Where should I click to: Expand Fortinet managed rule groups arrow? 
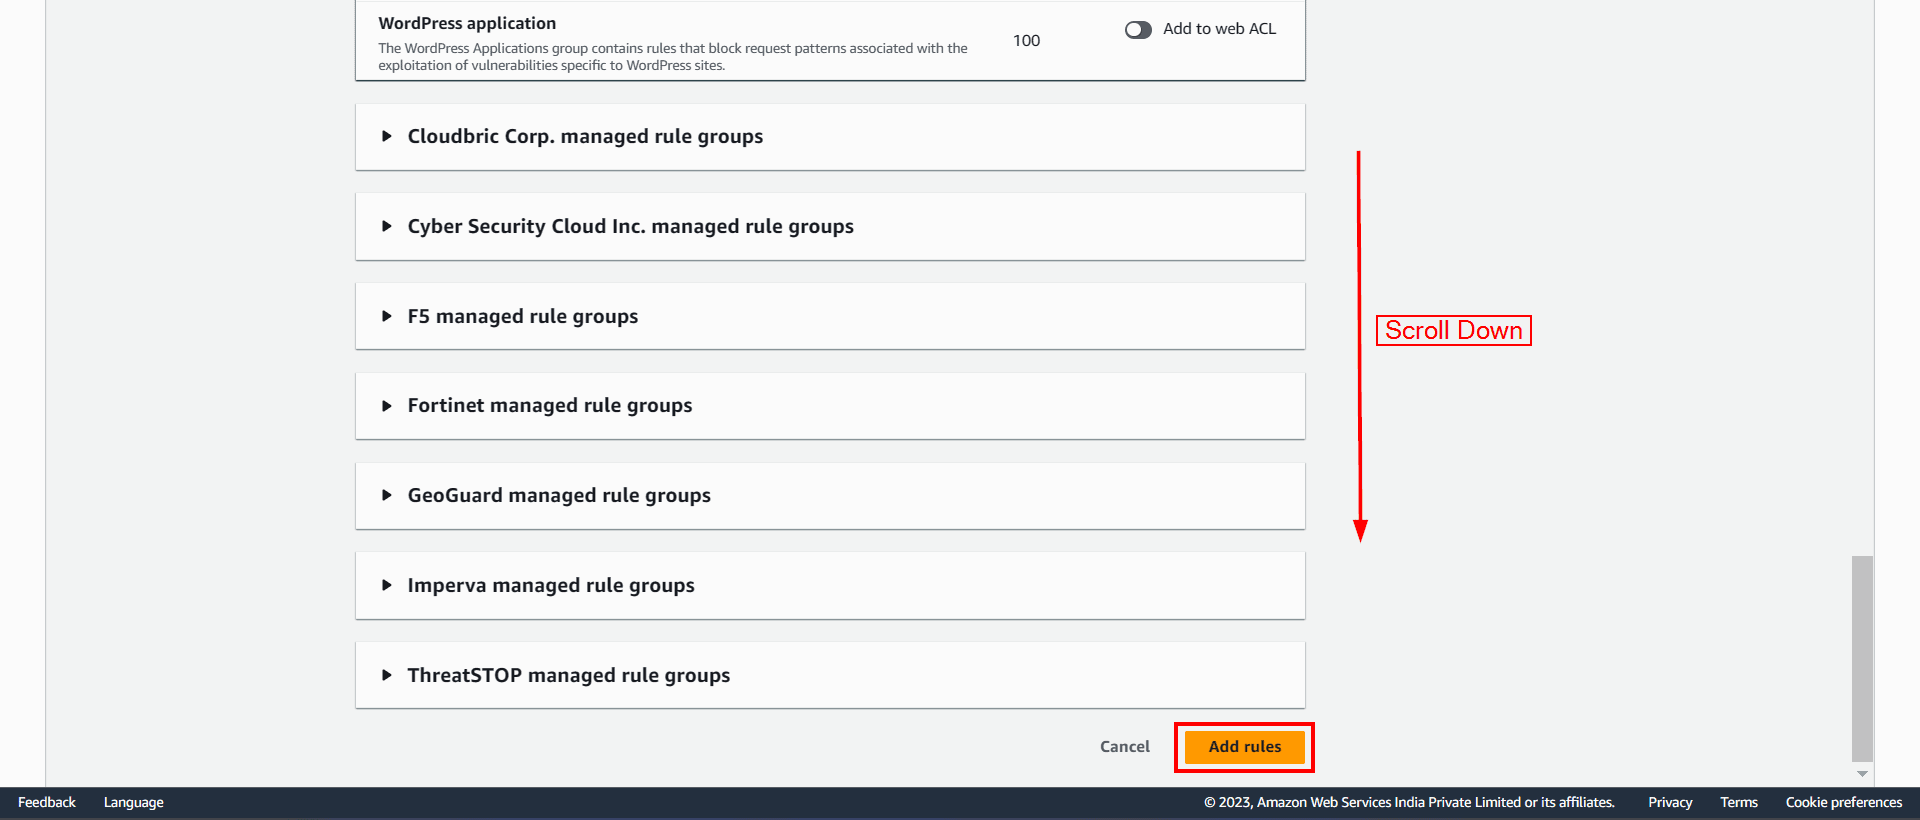tap(386, 406)
